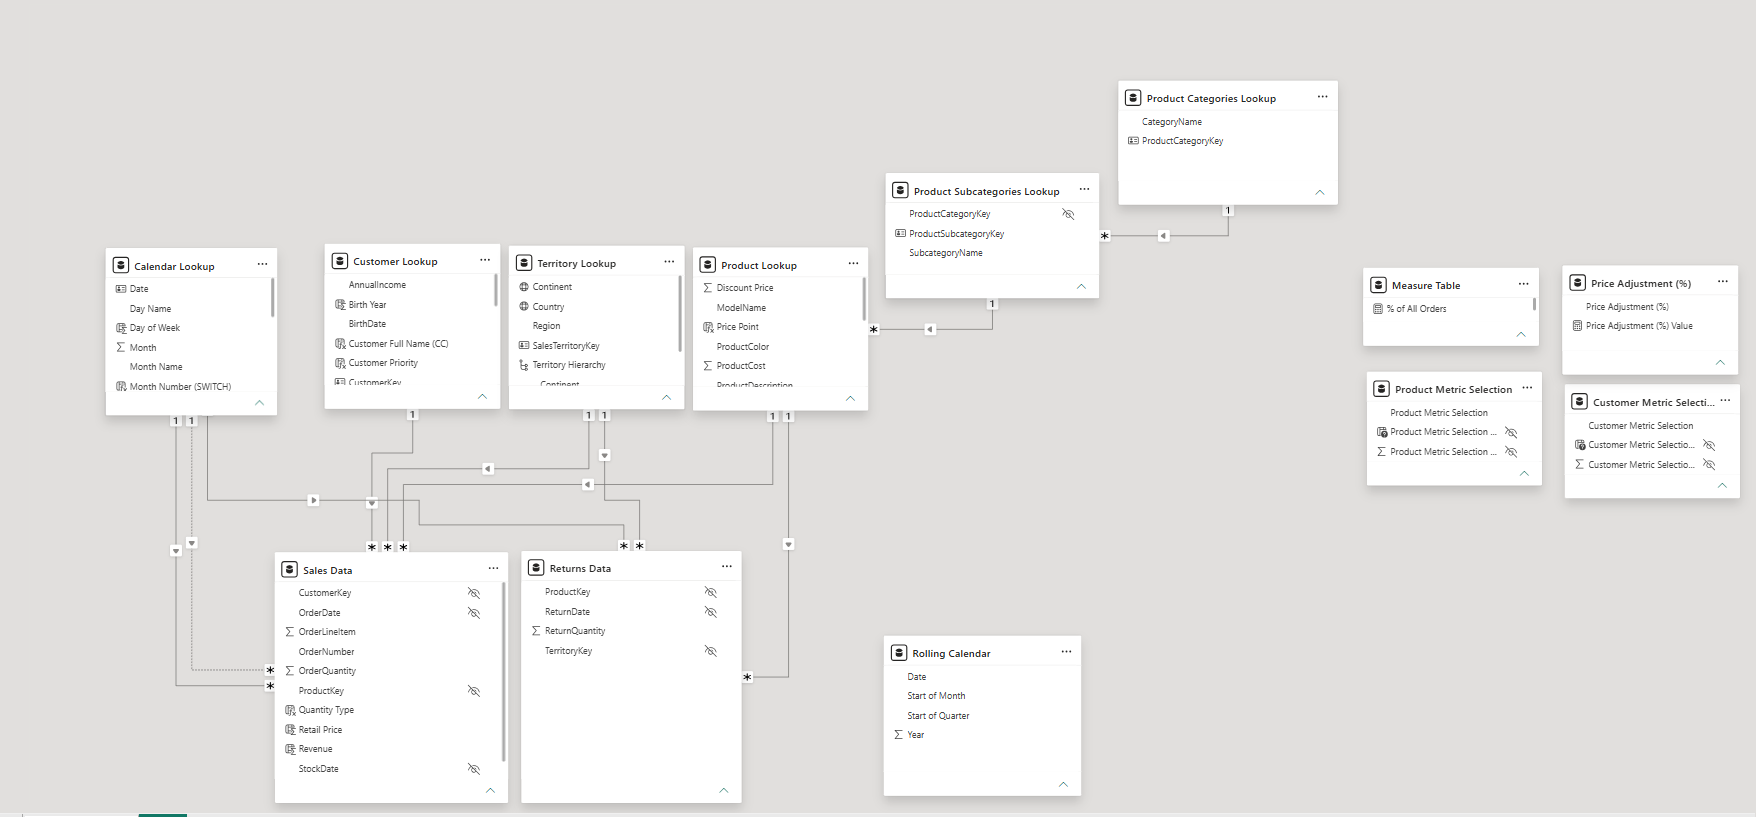Collapse the Sales Data table card
Image resolution: width=1756 pixels, height=817 pixels.
click(x=490, y=790)
